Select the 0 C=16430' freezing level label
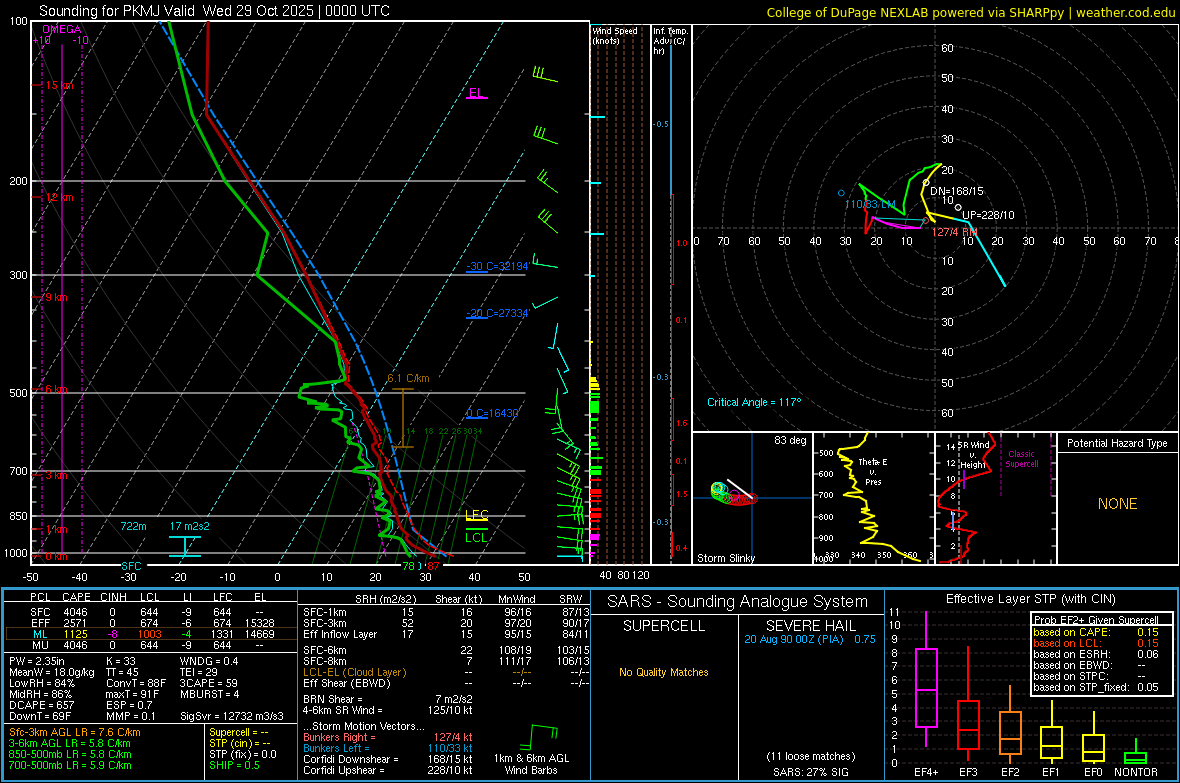Viewport: 1180px width, 783px height. click(x=493, y=413)
